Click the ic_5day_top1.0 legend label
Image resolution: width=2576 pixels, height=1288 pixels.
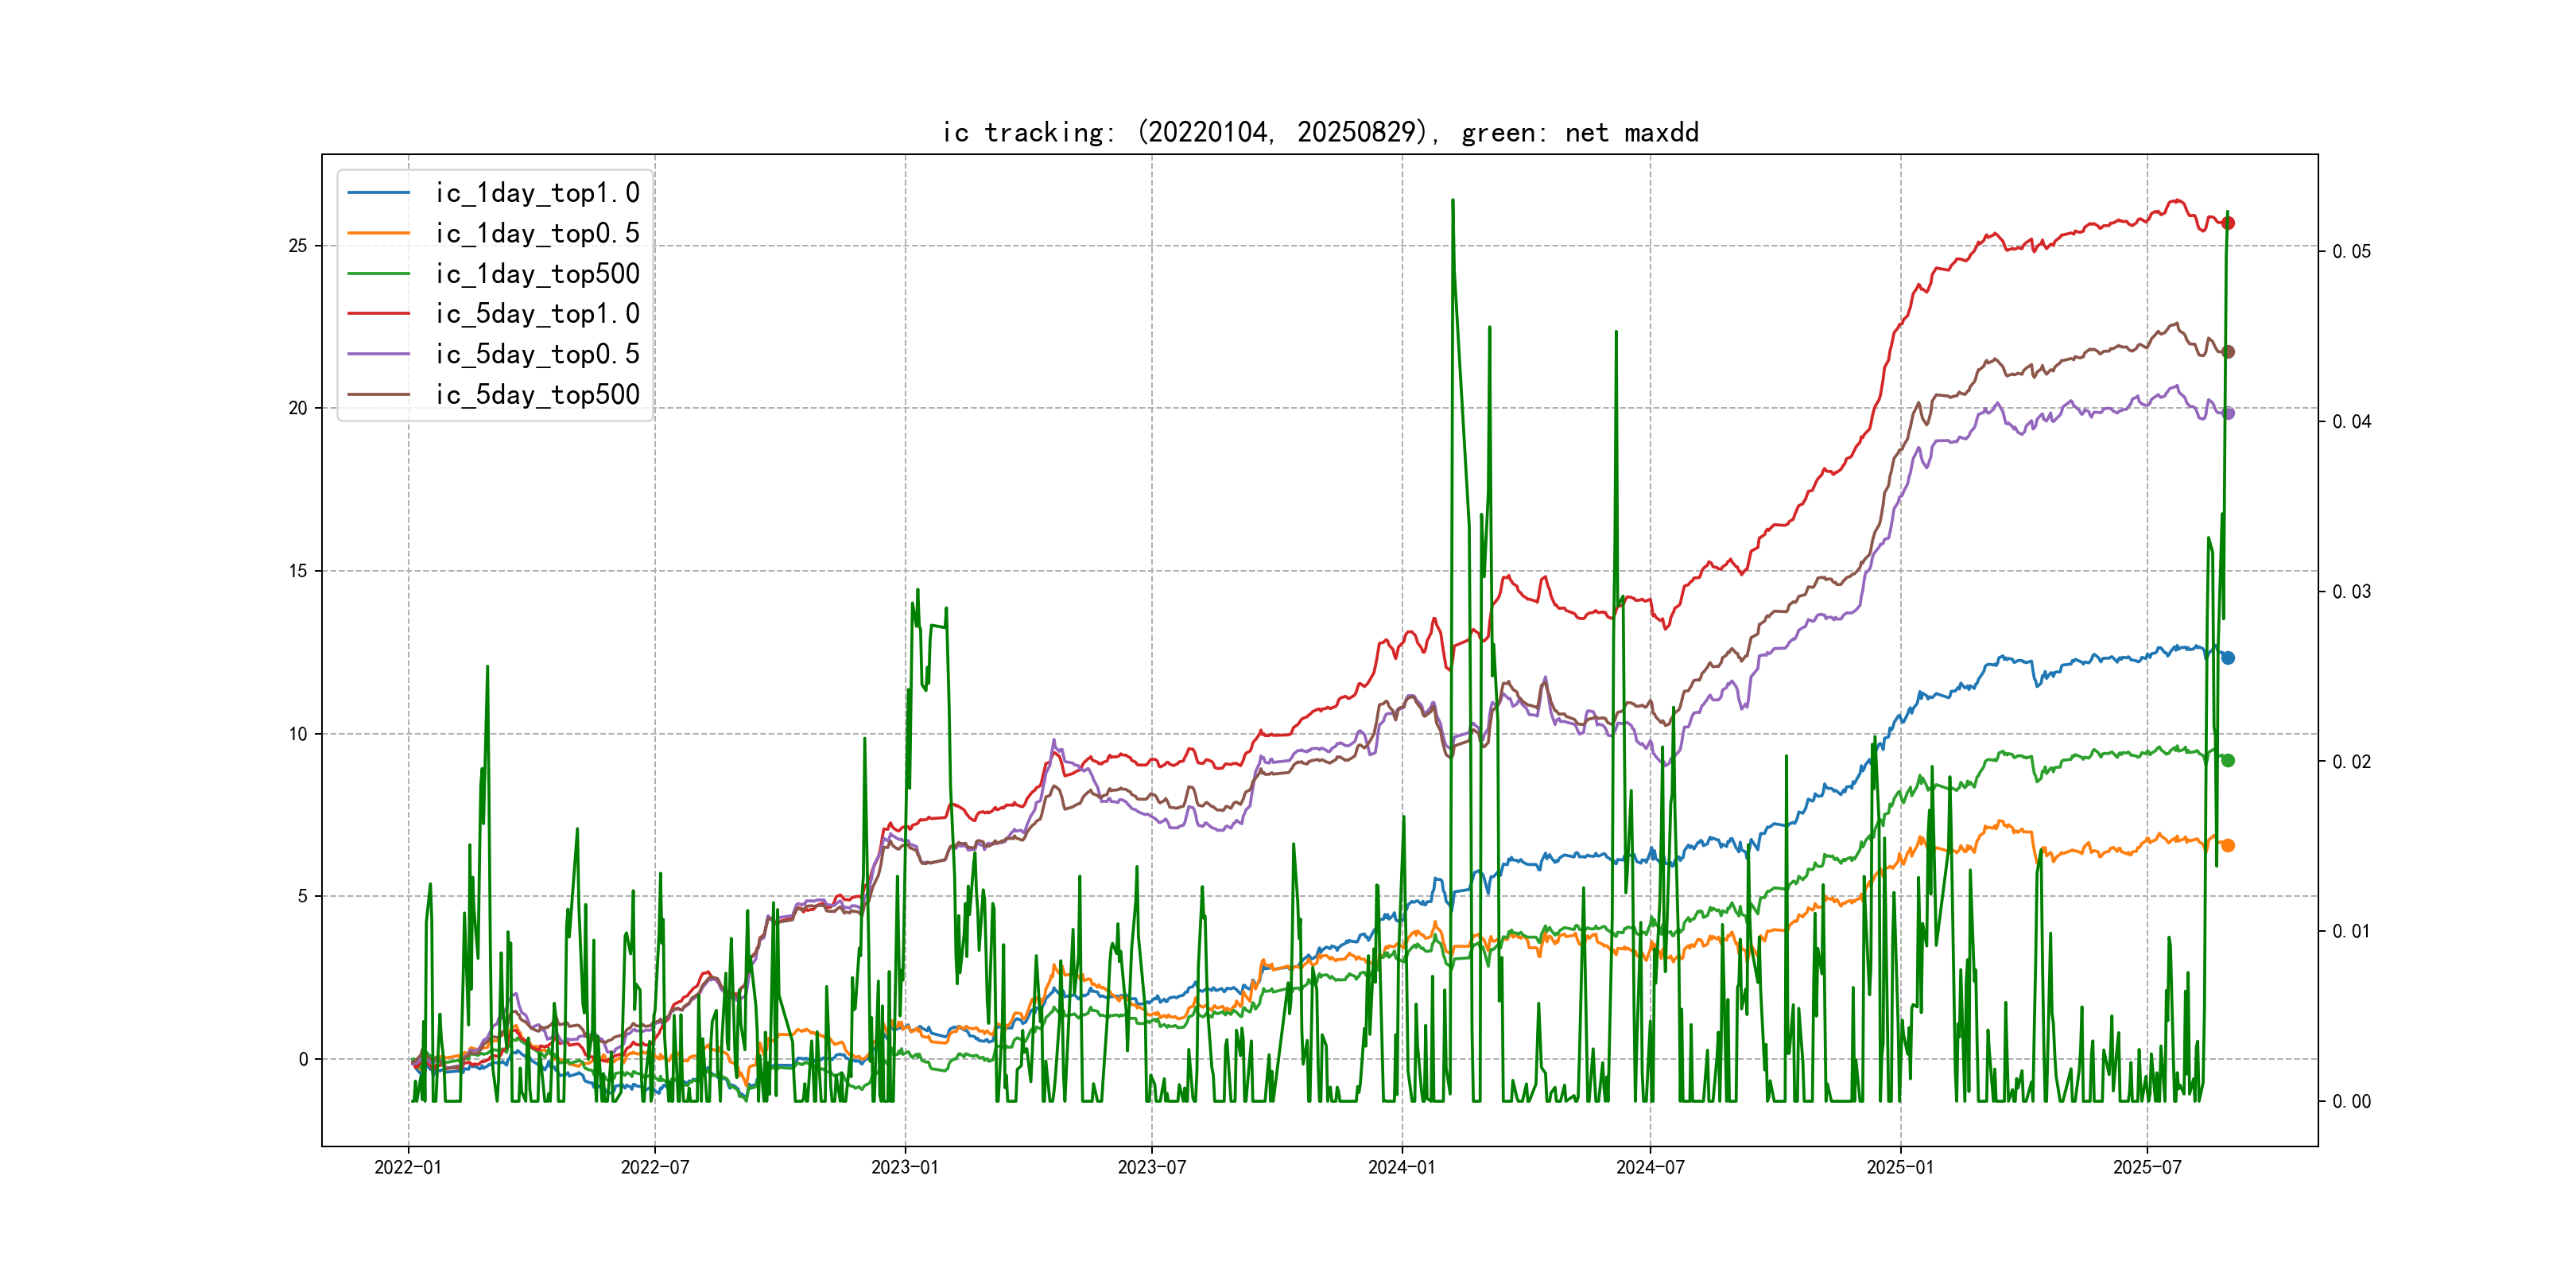(x=537, y=314)
